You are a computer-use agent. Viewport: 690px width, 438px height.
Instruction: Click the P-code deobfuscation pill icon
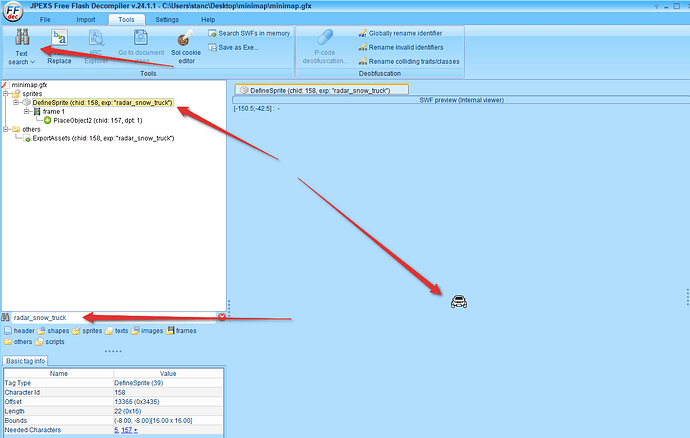pyautogui.click(x=325, y=37)
